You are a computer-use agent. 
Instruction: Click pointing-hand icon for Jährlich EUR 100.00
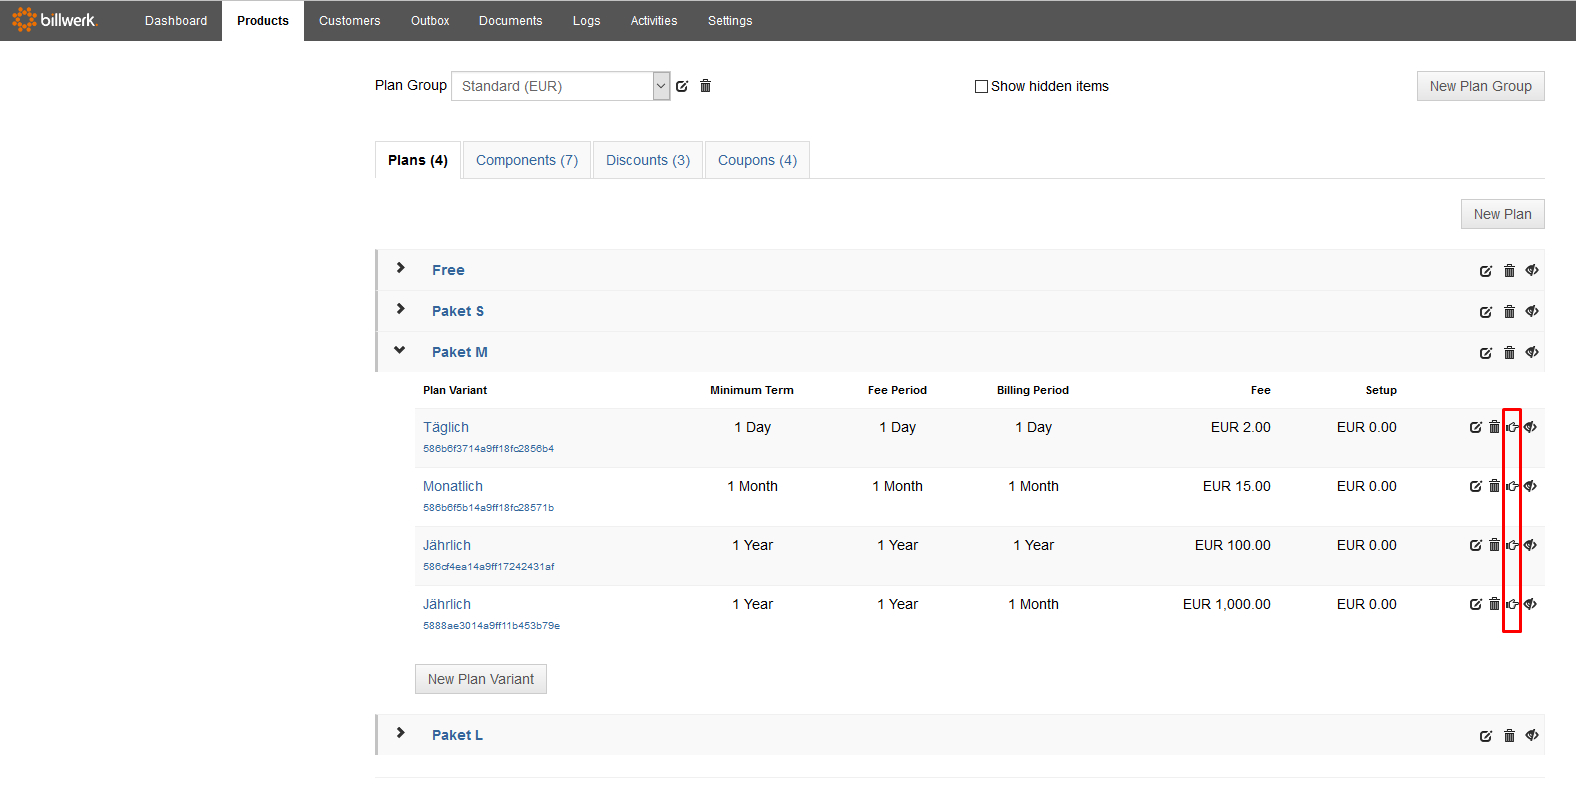point(1512,545)
